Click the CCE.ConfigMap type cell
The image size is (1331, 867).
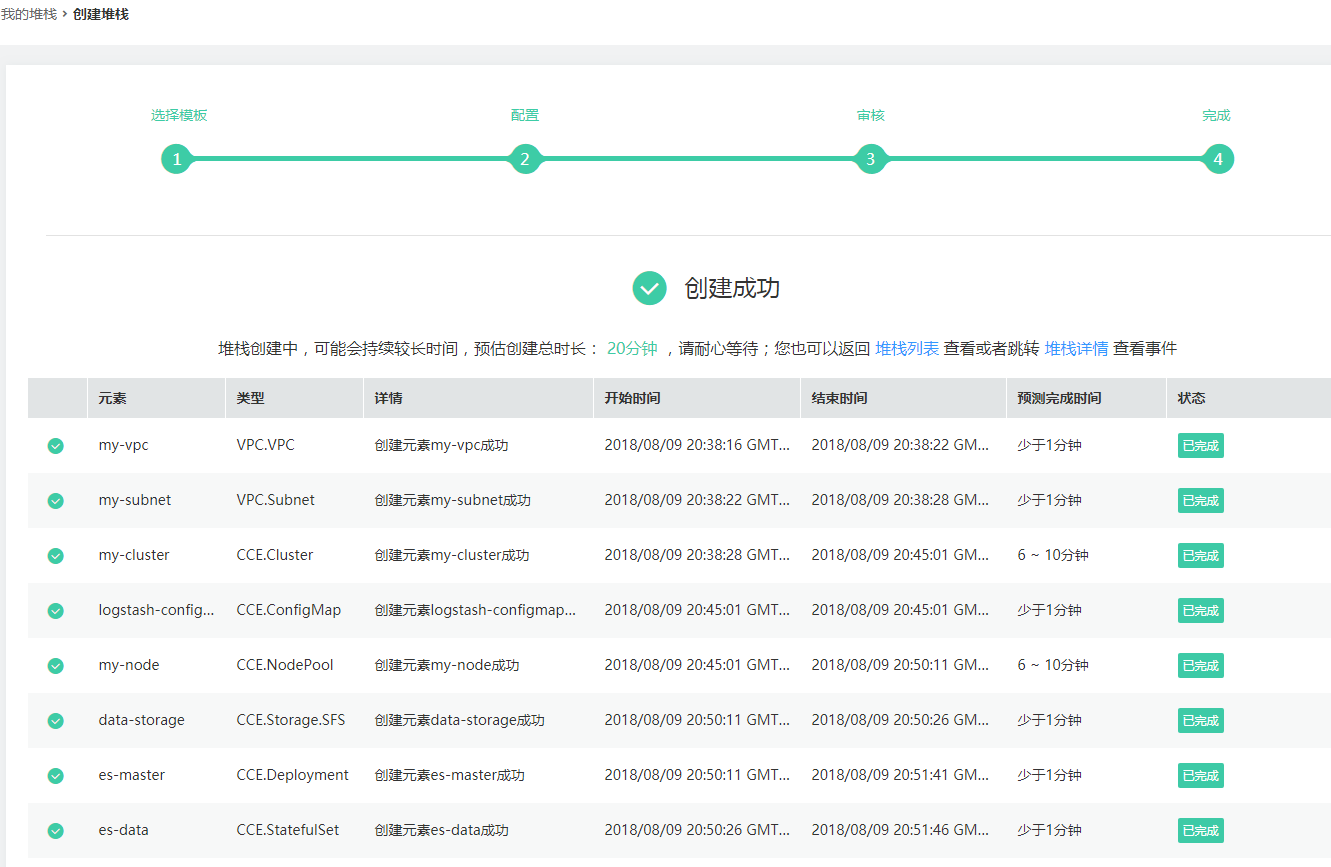tap(288, 610)
